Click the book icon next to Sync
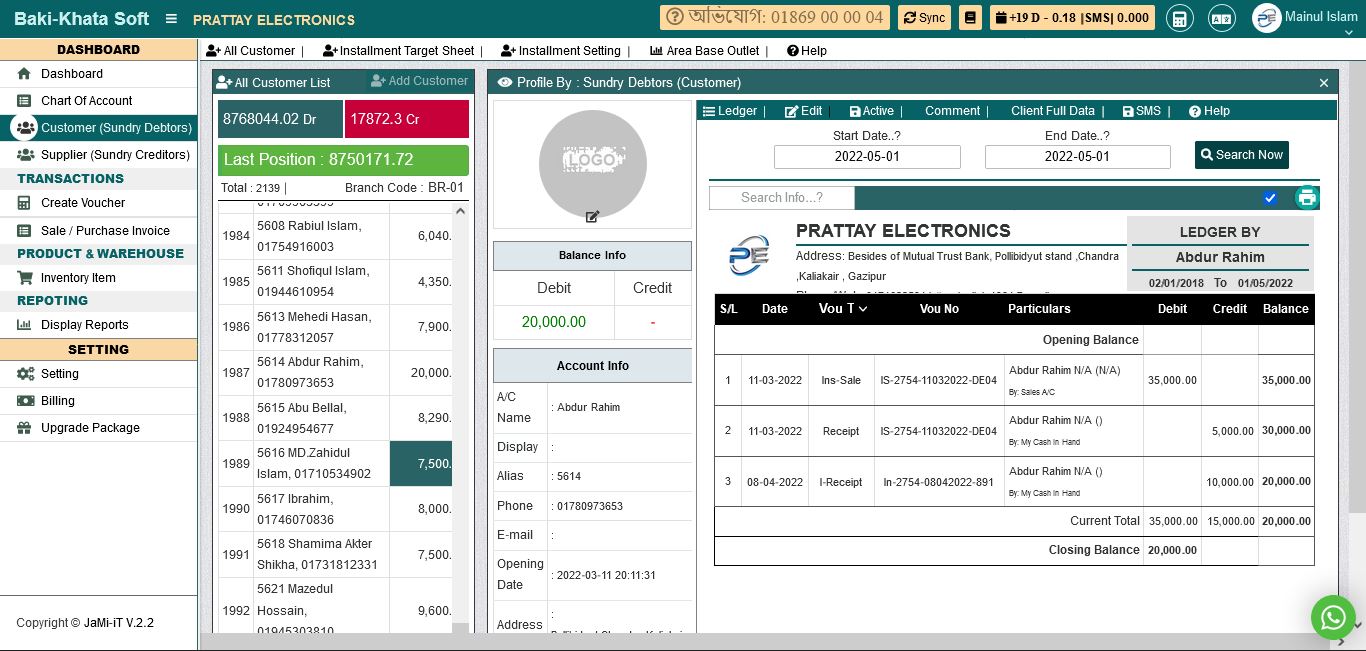Screen dimensions: 1366x651 coord(969,18)
